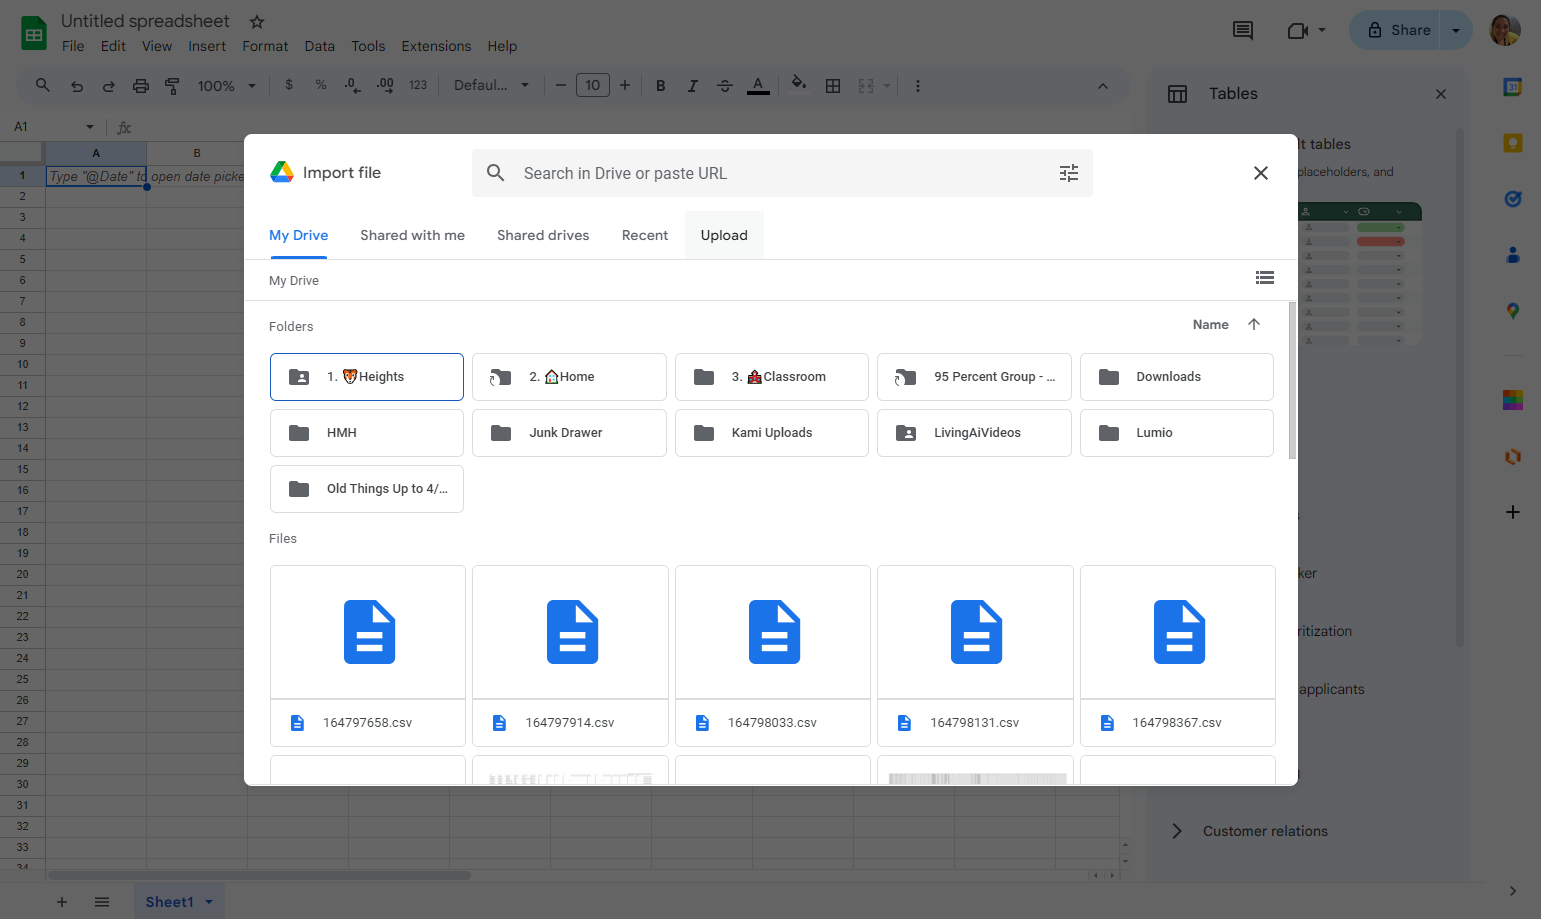Select the 164797658.csv file
1541x919 pixels.
(x=368, y=656)
